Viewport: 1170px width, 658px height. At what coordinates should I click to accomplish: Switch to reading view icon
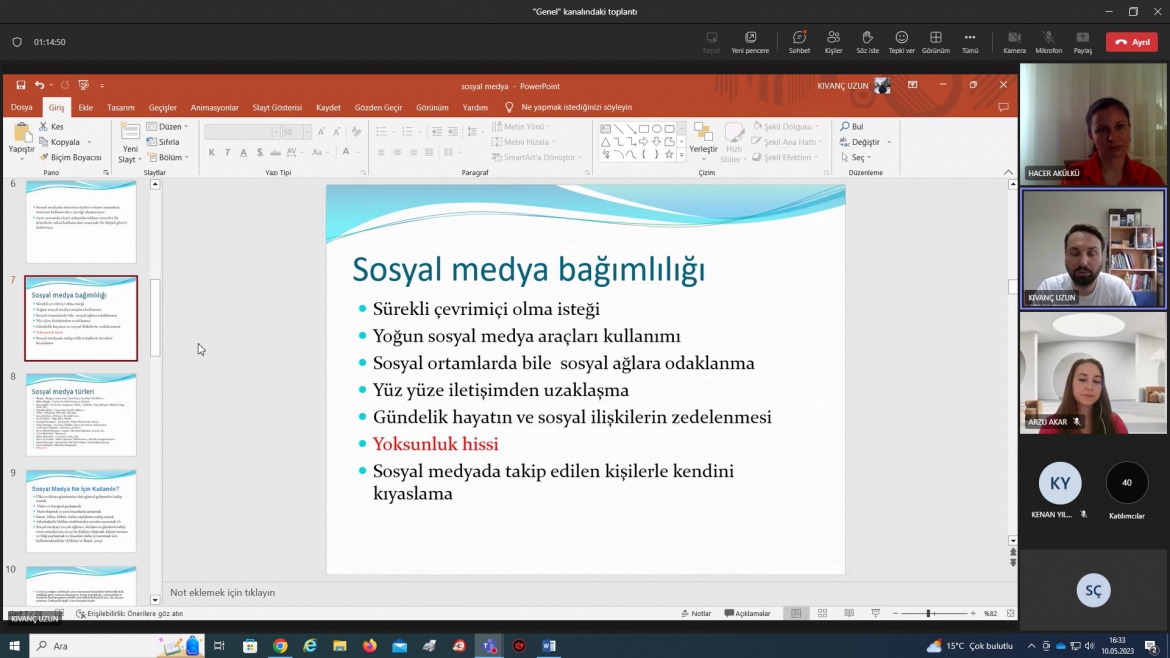(849, 613)
